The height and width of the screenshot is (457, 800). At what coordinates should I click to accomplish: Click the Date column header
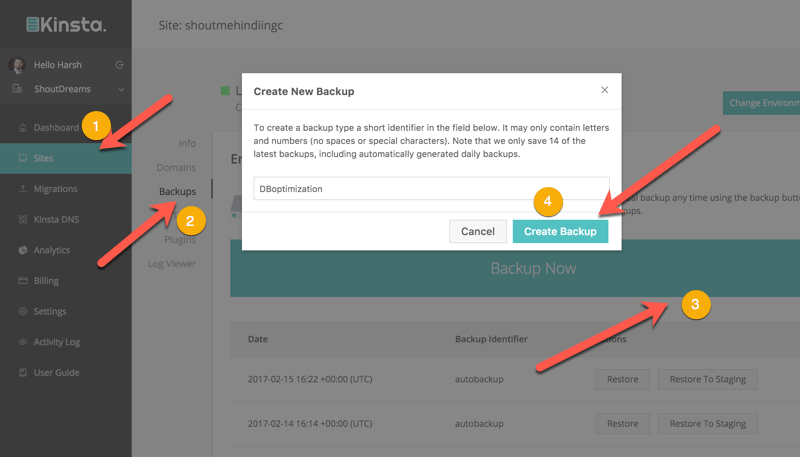(x=258, y=339)
